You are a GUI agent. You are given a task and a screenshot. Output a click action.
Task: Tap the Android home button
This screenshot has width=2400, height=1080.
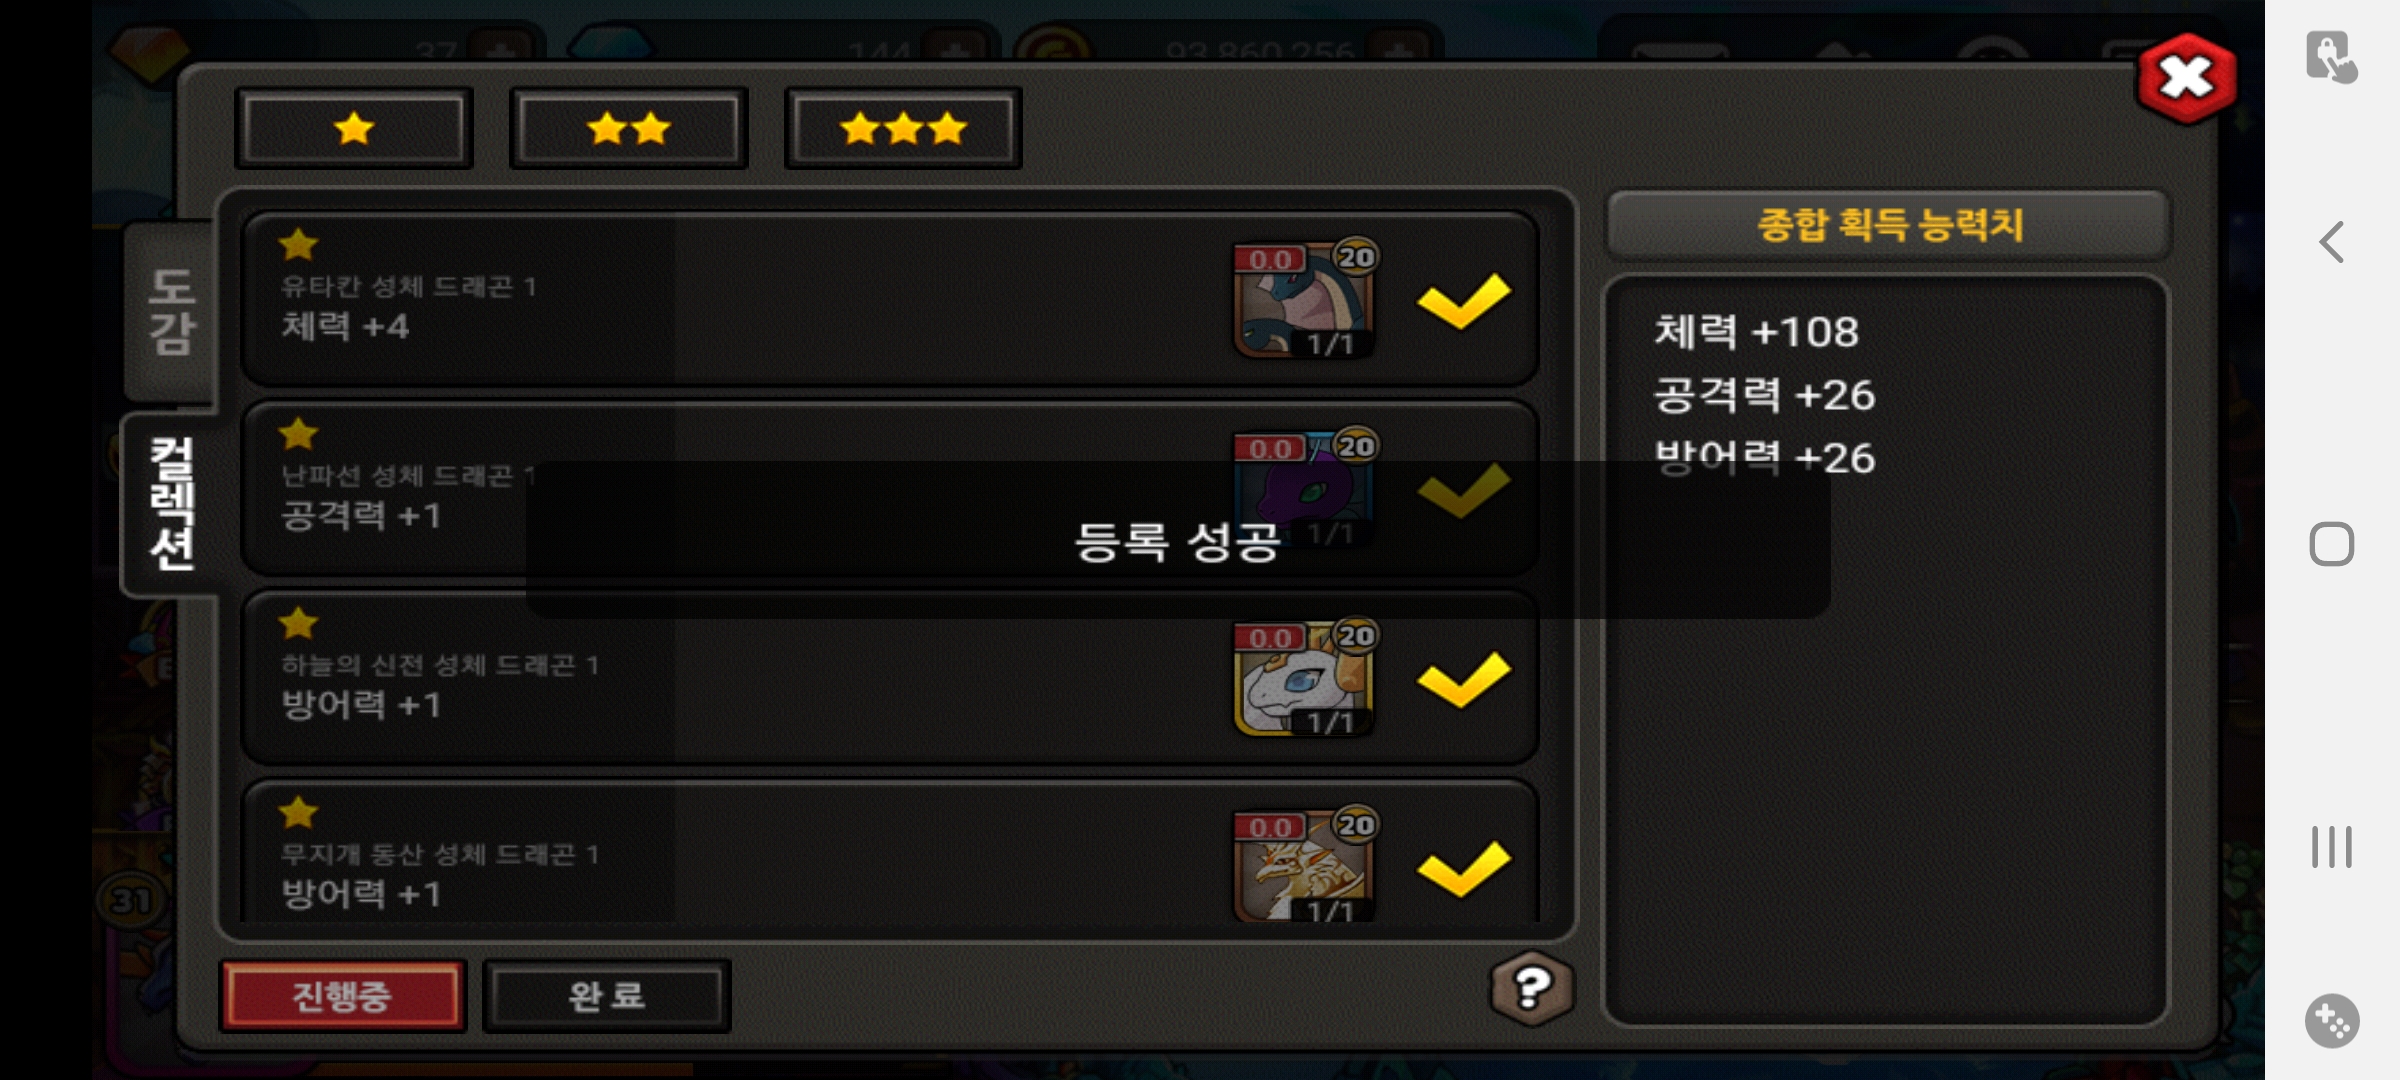2331,544
